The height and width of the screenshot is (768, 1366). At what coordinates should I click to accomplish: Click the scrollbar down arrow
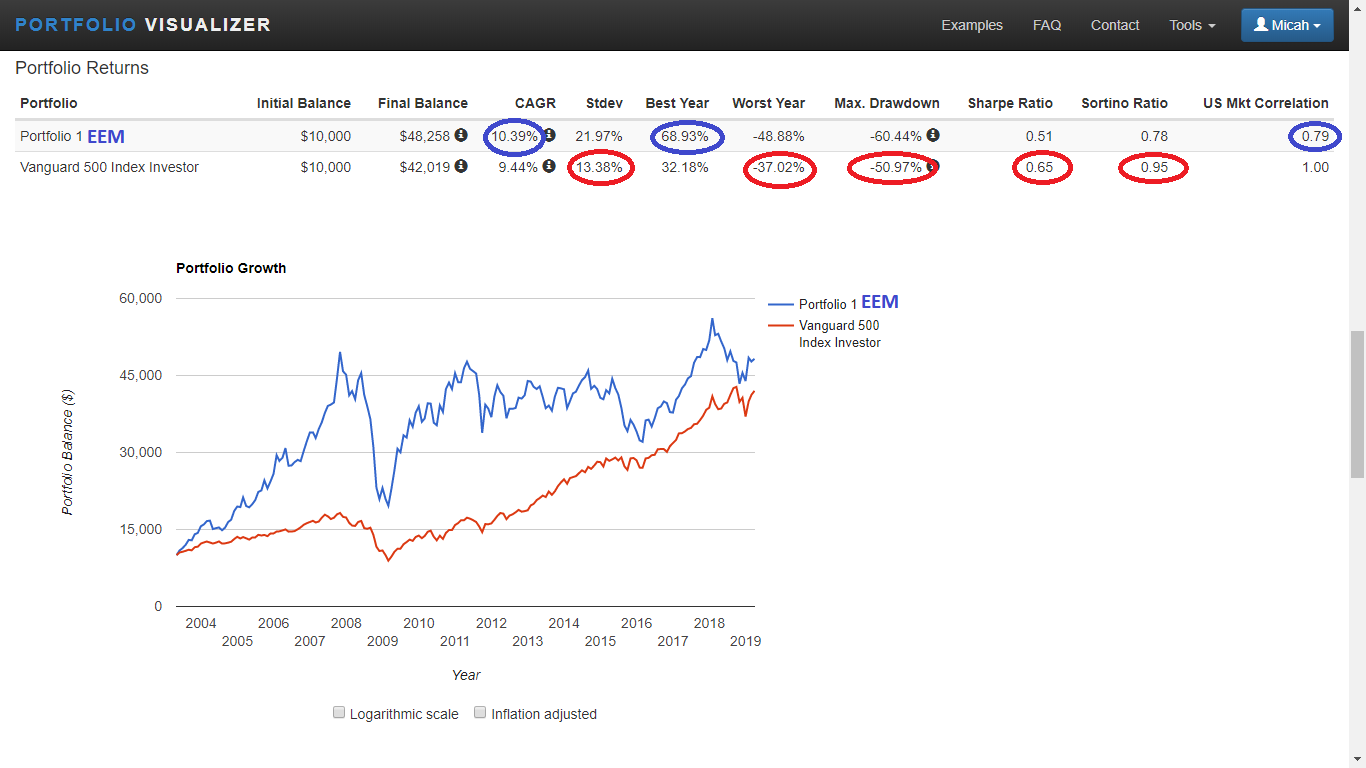click(x=1357, y=759)
